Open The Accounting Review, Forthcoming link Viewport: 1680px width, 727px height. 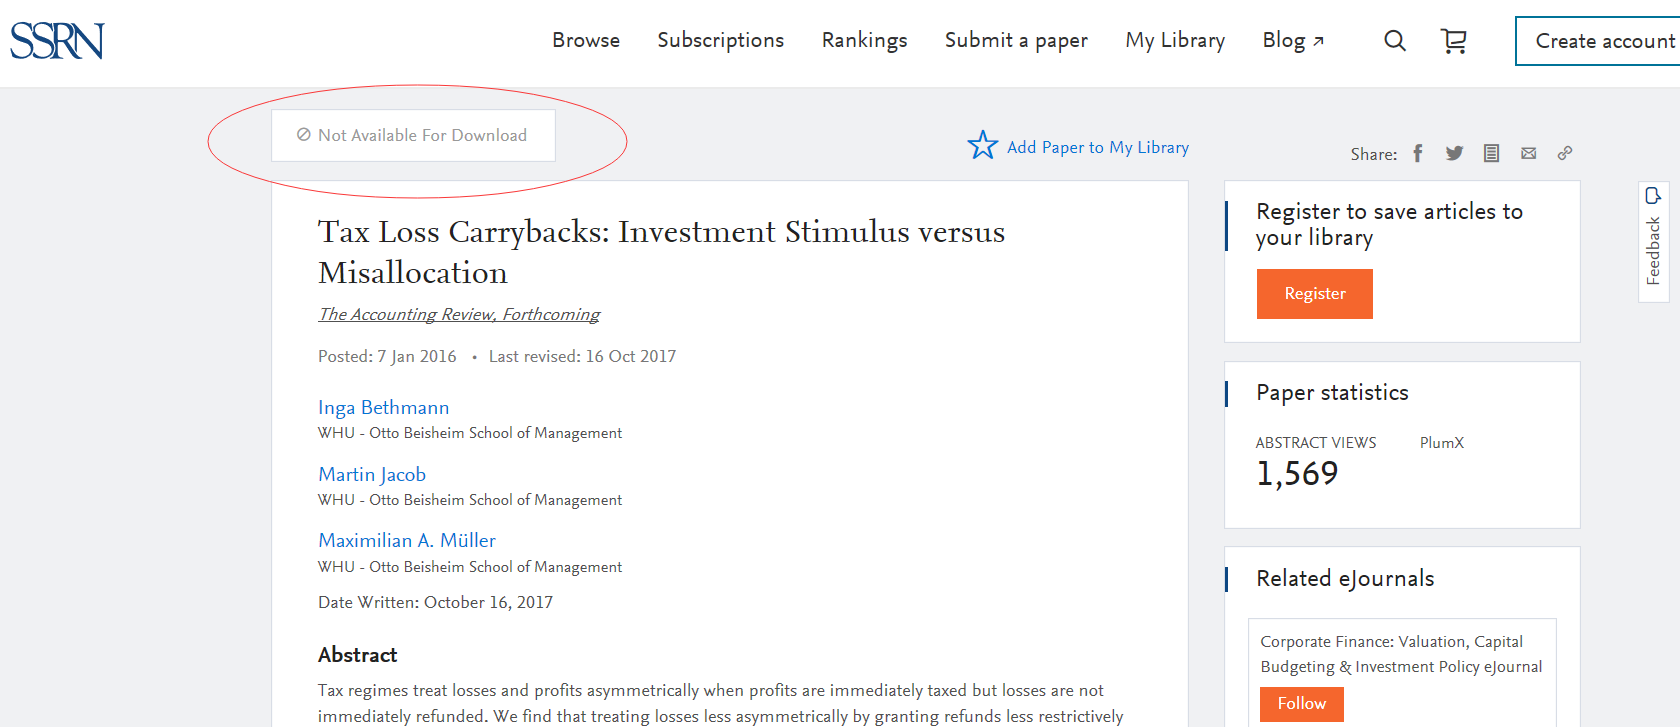point(459,315)
